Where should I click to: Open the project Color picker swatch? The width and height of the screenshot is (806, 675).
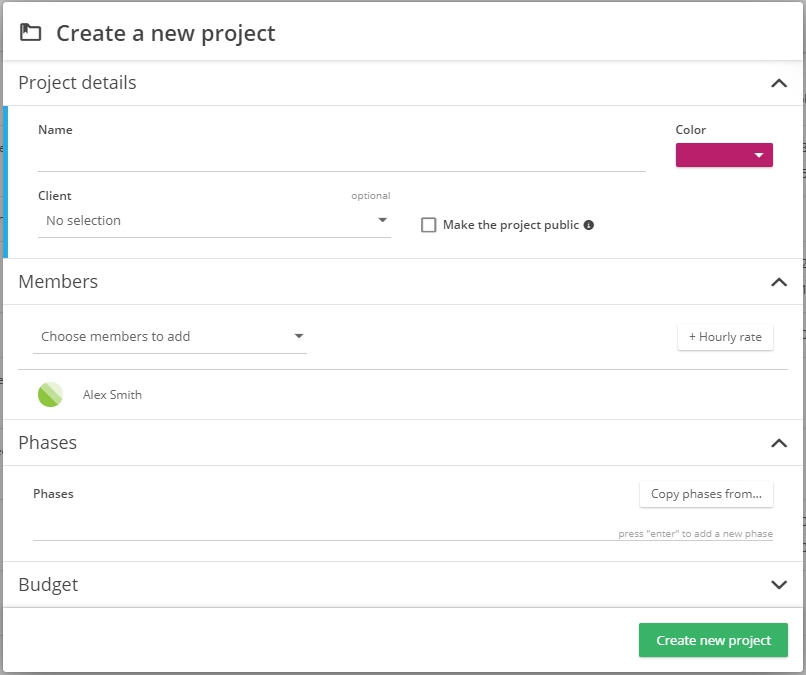724,155
